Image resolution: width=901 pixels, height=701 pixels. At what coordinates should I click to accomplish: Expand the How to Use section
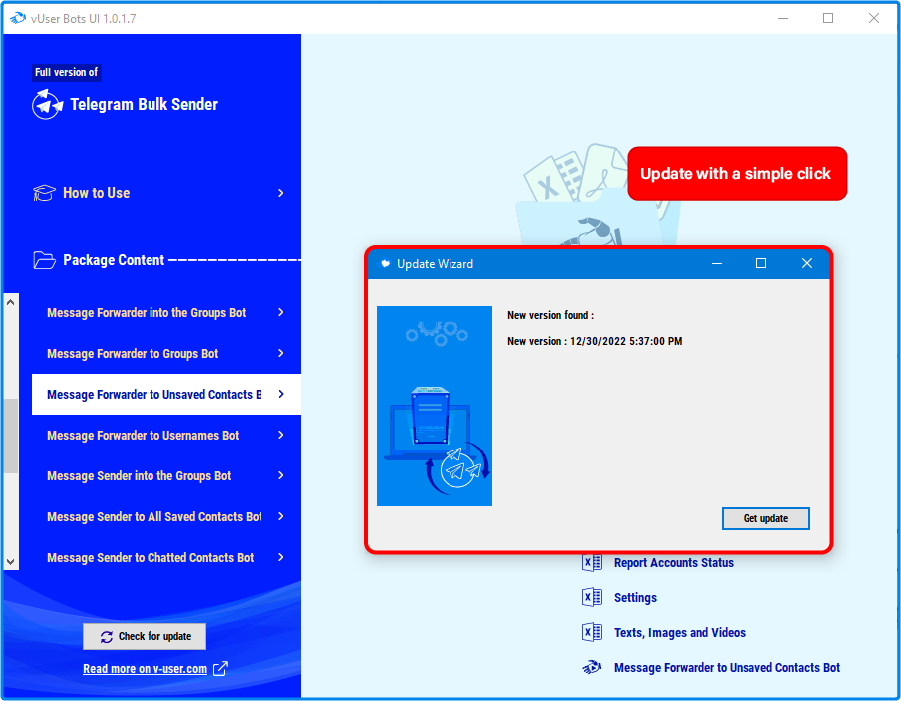(x=280, y=193)
